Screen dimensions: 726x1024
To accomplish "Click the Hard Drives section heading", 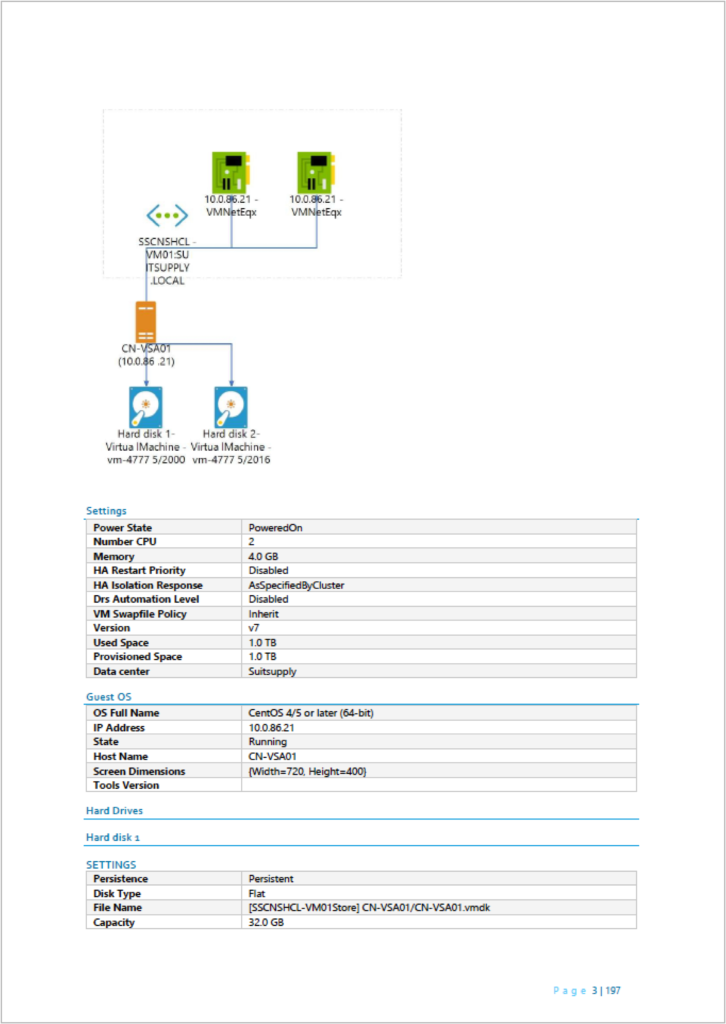I will (x=114, y=810).
